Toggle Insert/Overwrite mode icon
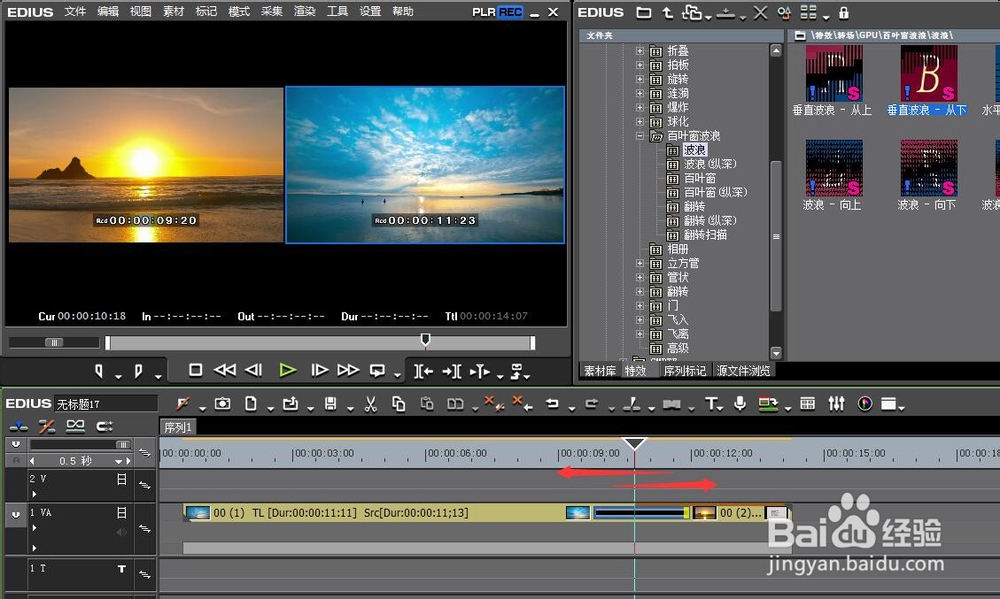This screenshot has height=599, width=1000. tap(18, 425)
